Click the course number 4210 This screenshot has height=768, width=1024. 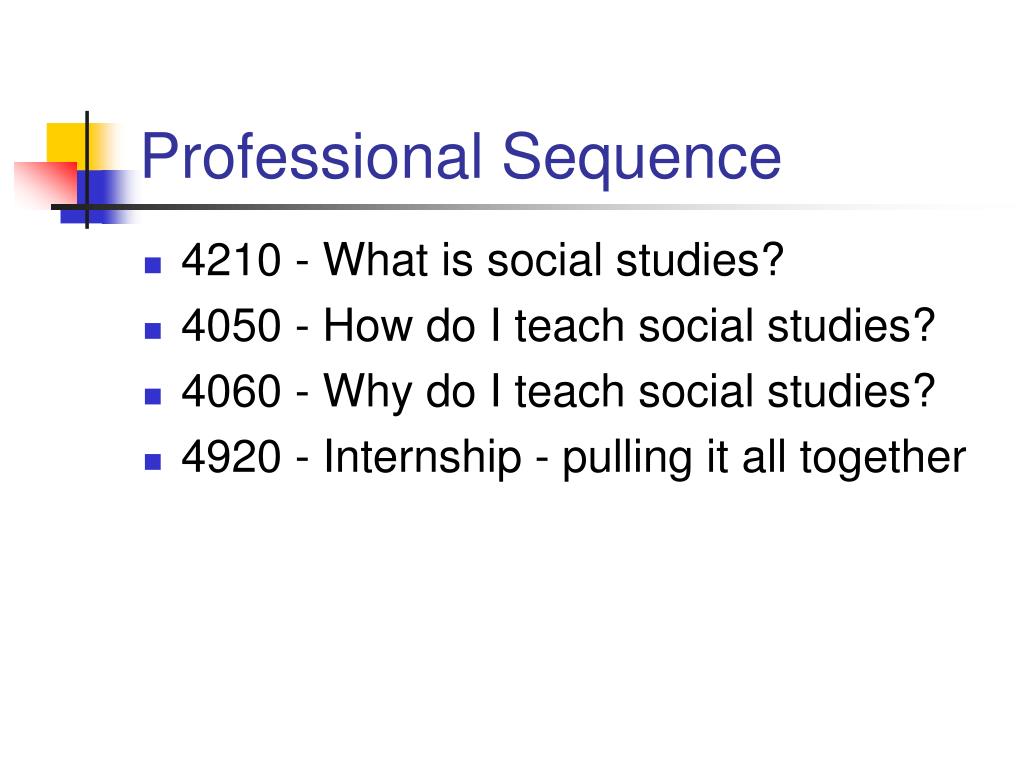(231, 260)
